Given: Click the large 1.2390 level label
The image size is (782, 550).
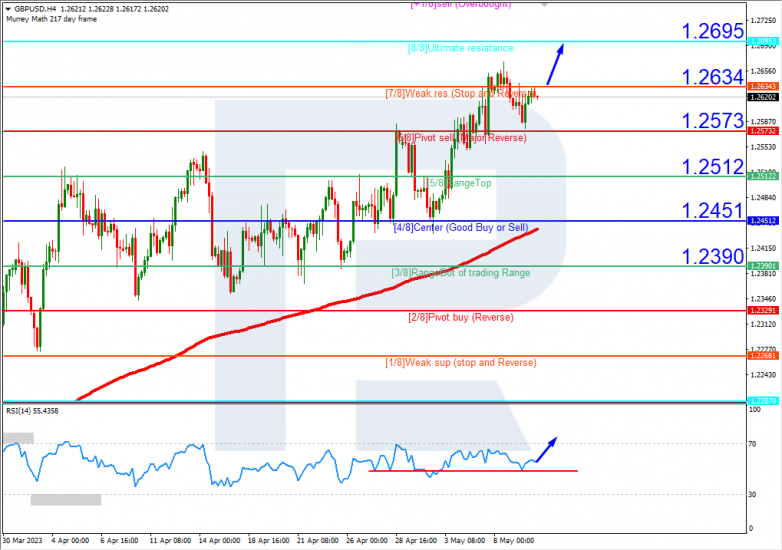Looking at the screenshot, I should point(713,256).
